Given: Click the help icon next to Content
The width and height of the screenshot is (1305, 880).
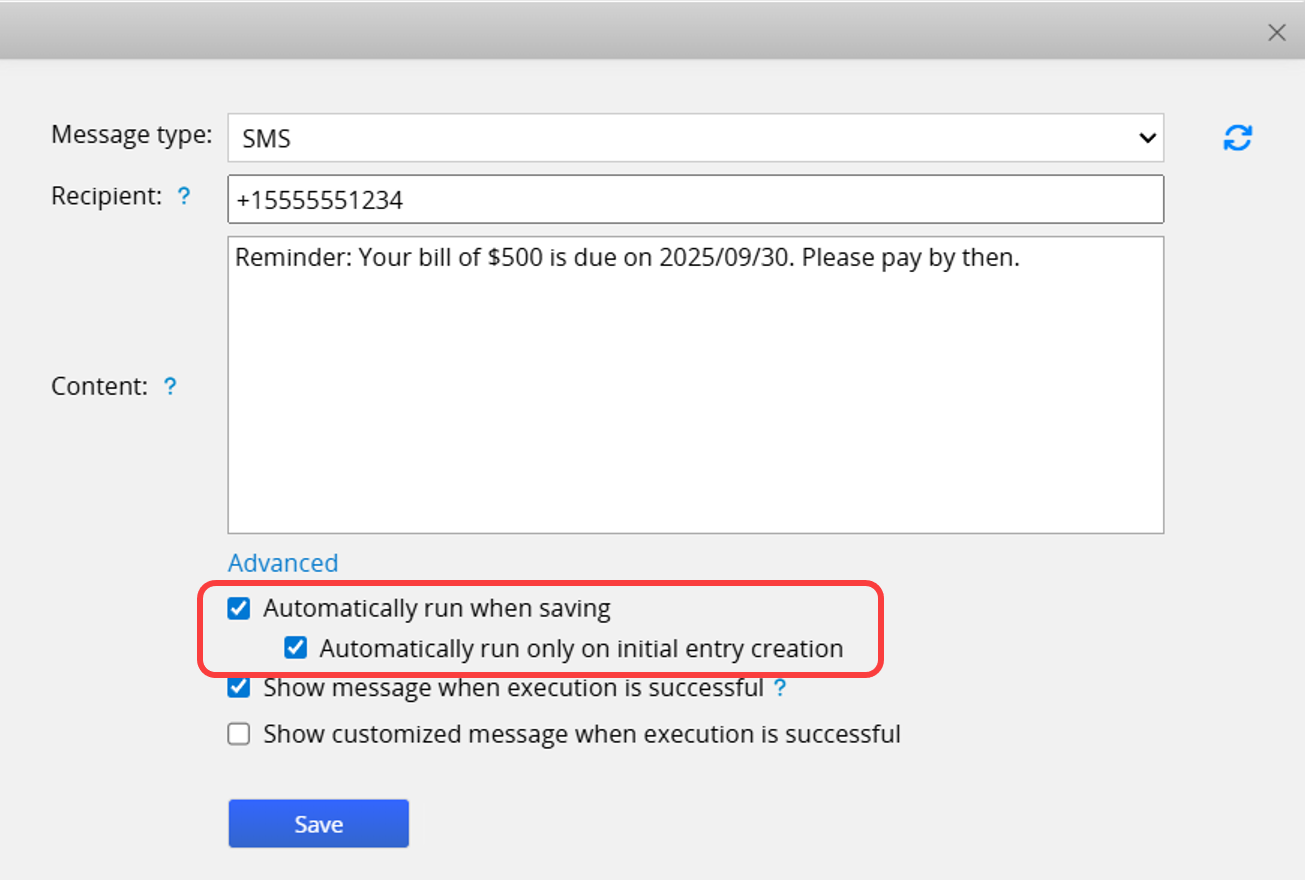Looking at the screenshot, I should pyautogui.click(x=170, y=386).
